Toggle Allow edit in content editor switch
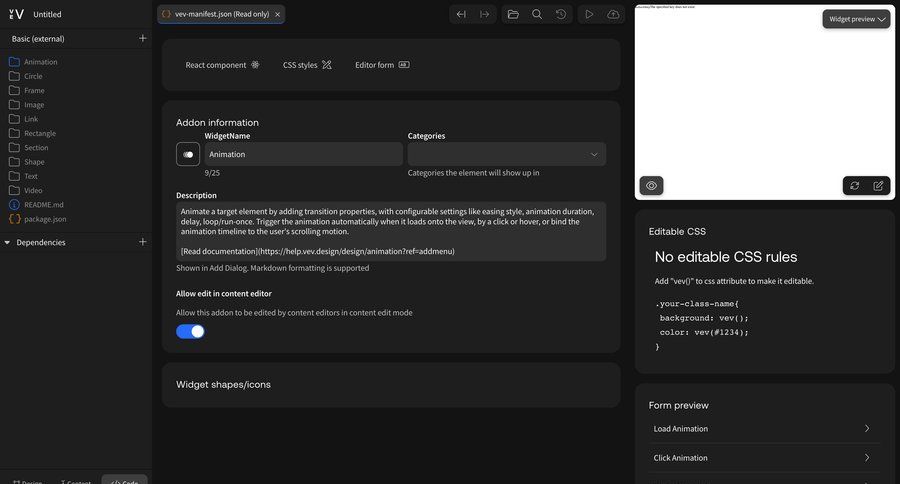Image resolution: width=900 pixels, height=484 pixels. tap(190, 331)
